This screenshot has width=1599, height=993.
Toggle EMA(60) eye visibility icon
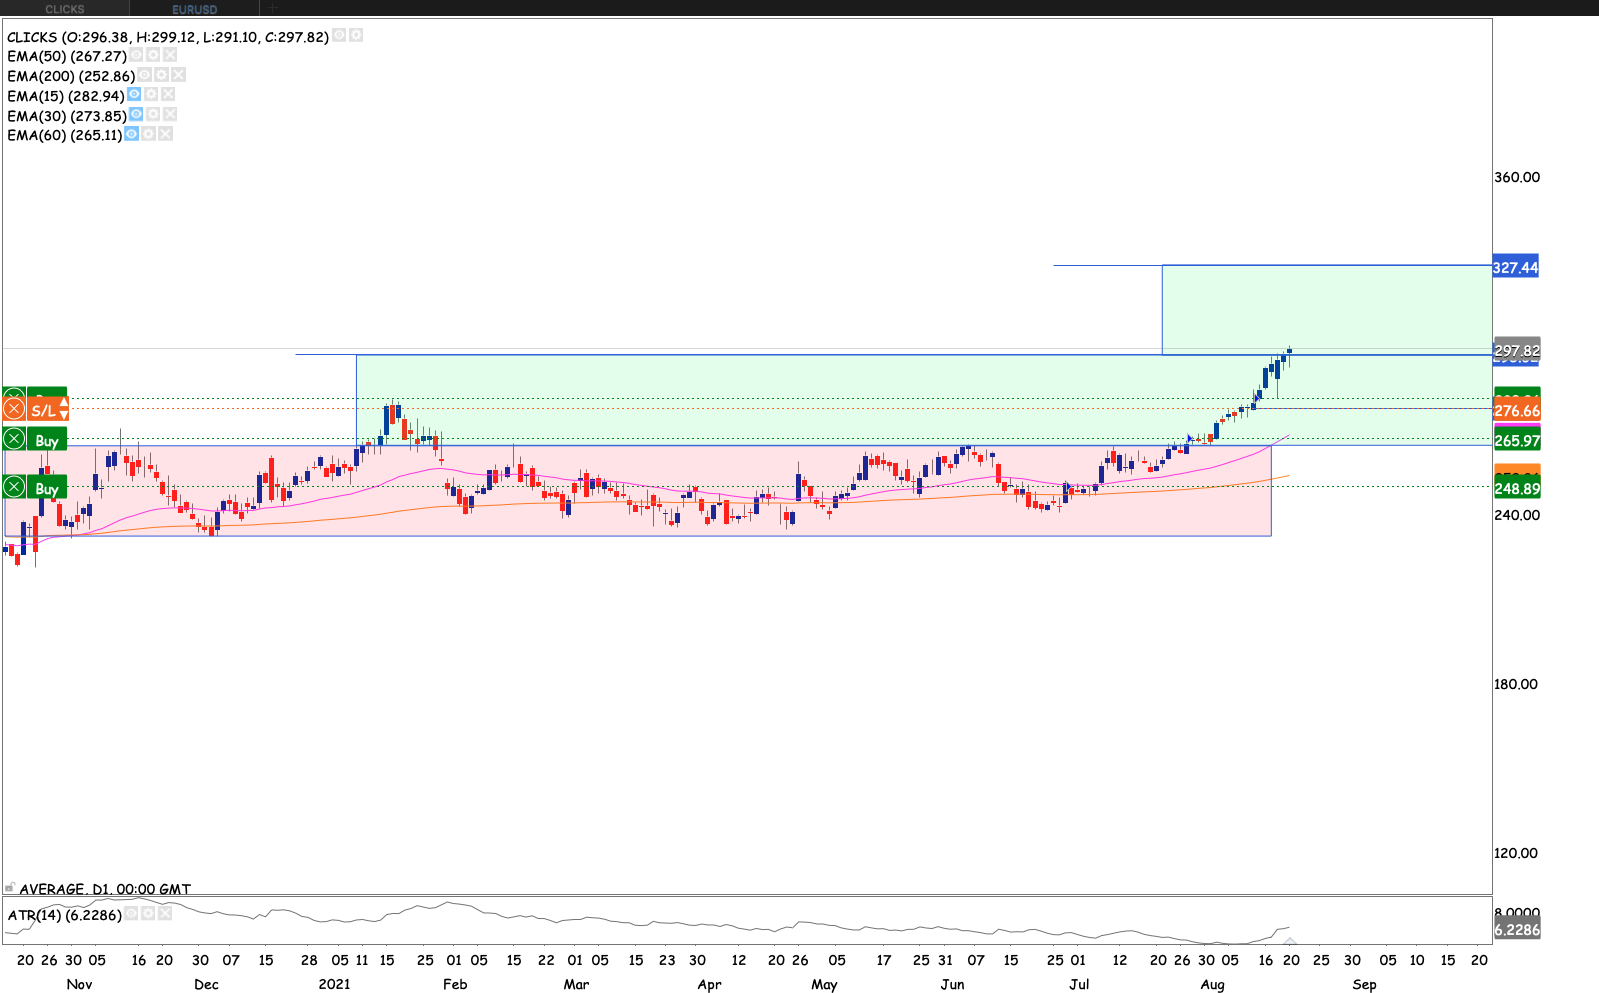pos(131,134)
